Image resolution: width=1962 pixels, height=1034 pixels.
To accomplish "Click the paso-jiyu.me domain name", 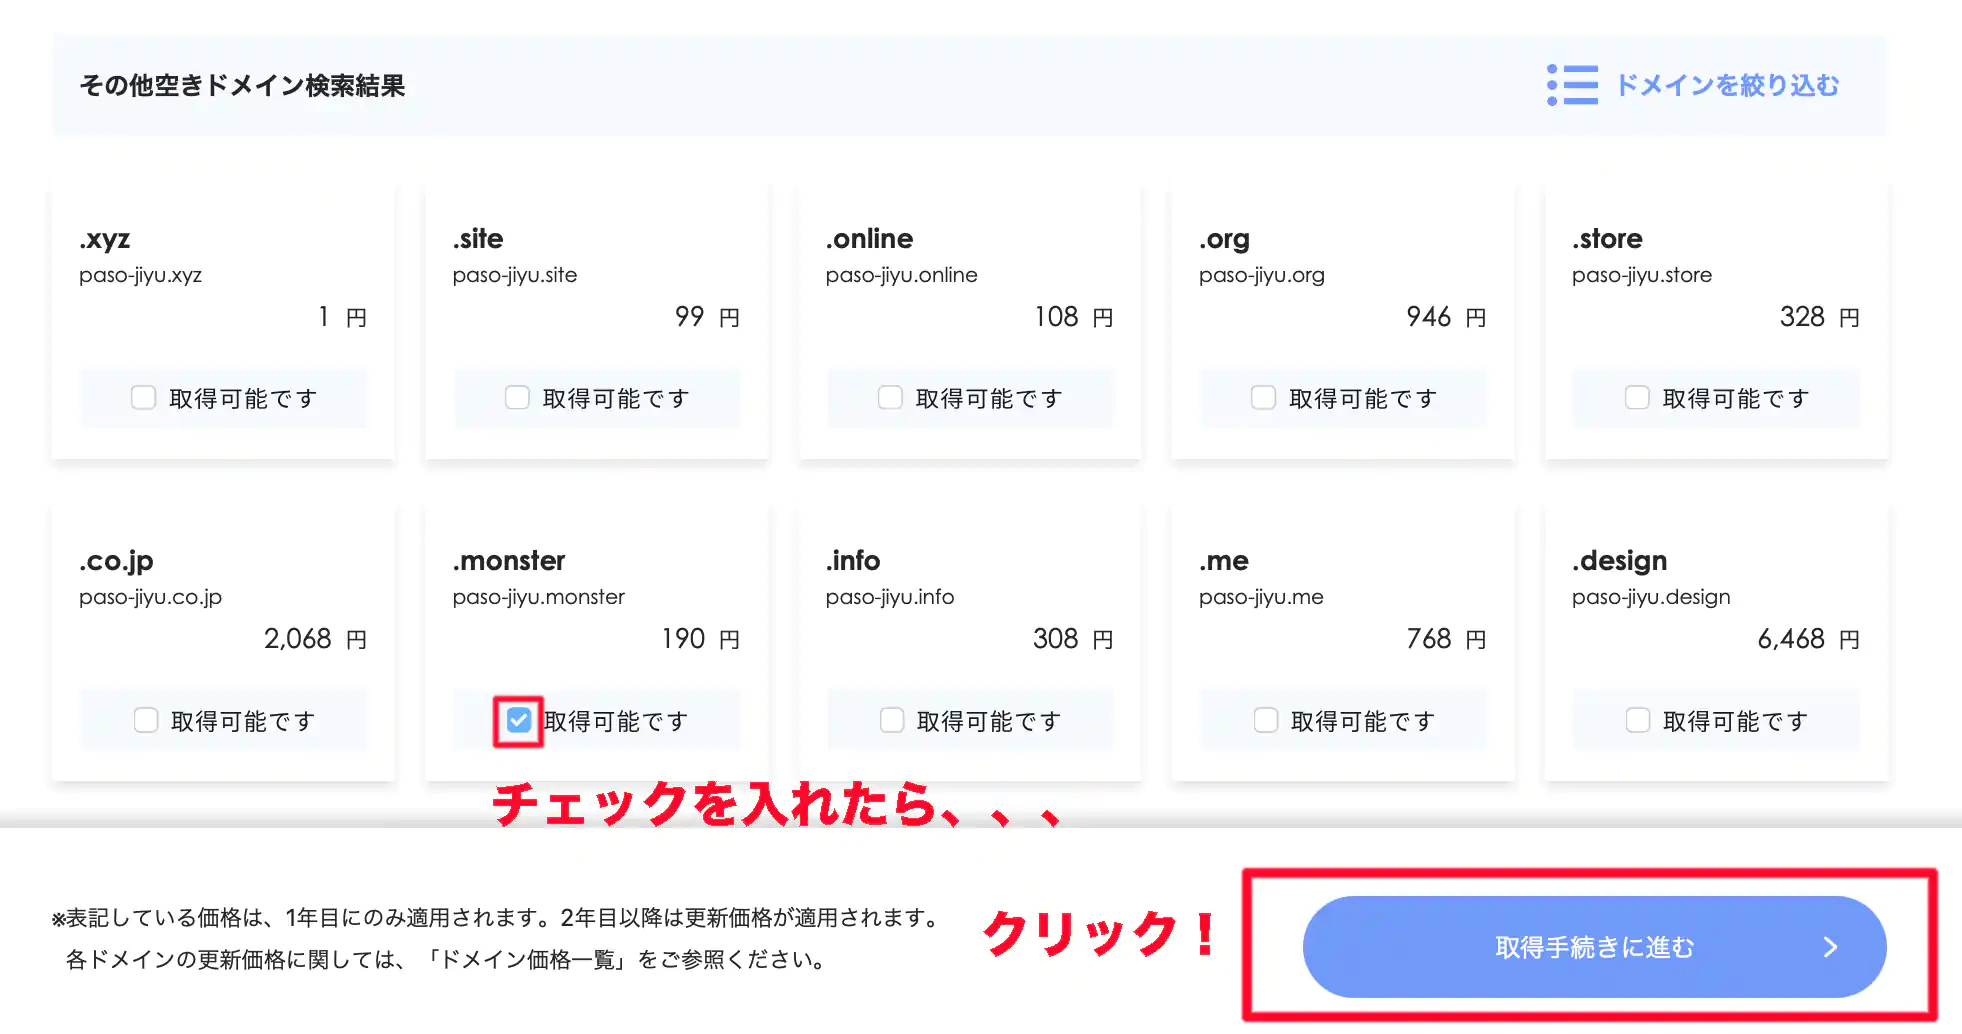I will (x=1261, y=597).
